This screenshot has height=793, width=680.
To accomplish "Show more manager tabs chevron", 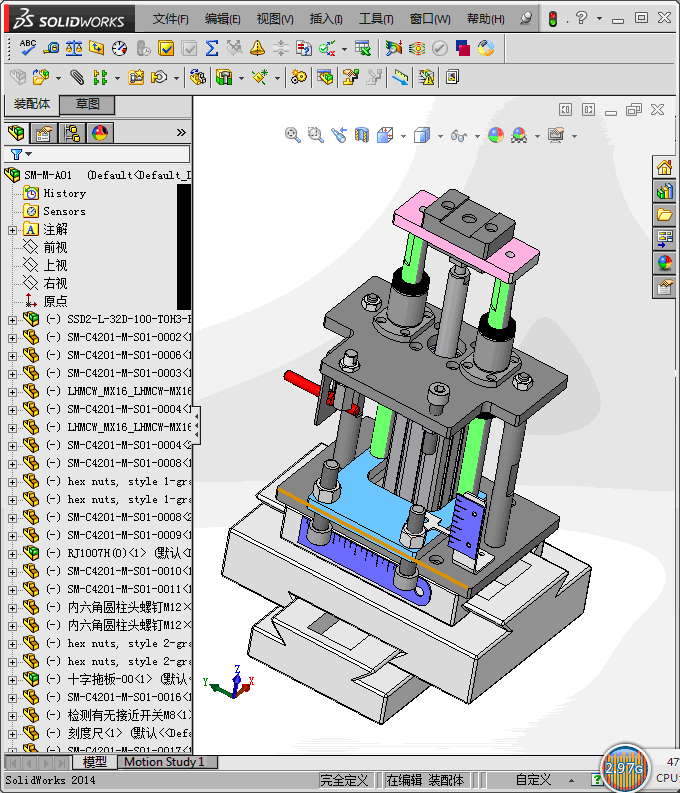I will (x=181, y=133).
